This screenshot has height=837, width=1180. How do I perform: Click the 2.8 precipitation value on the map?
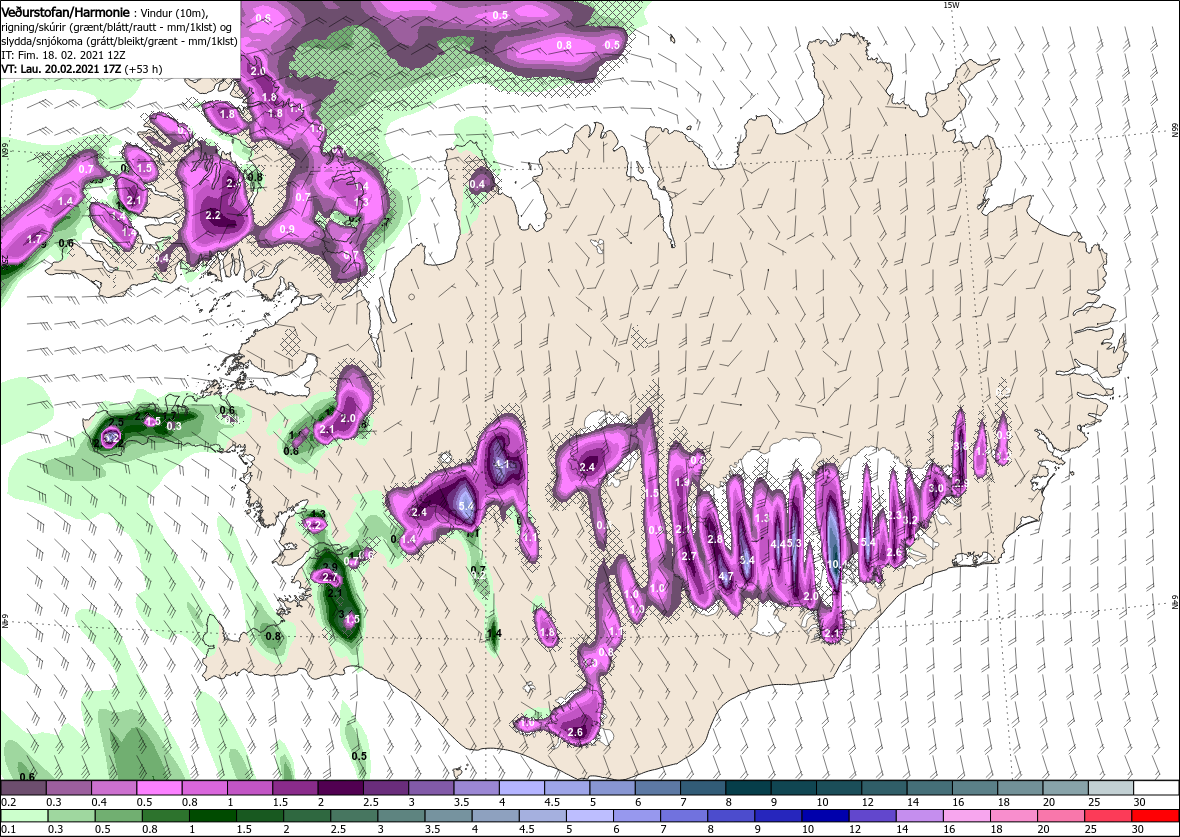point(715,539)
